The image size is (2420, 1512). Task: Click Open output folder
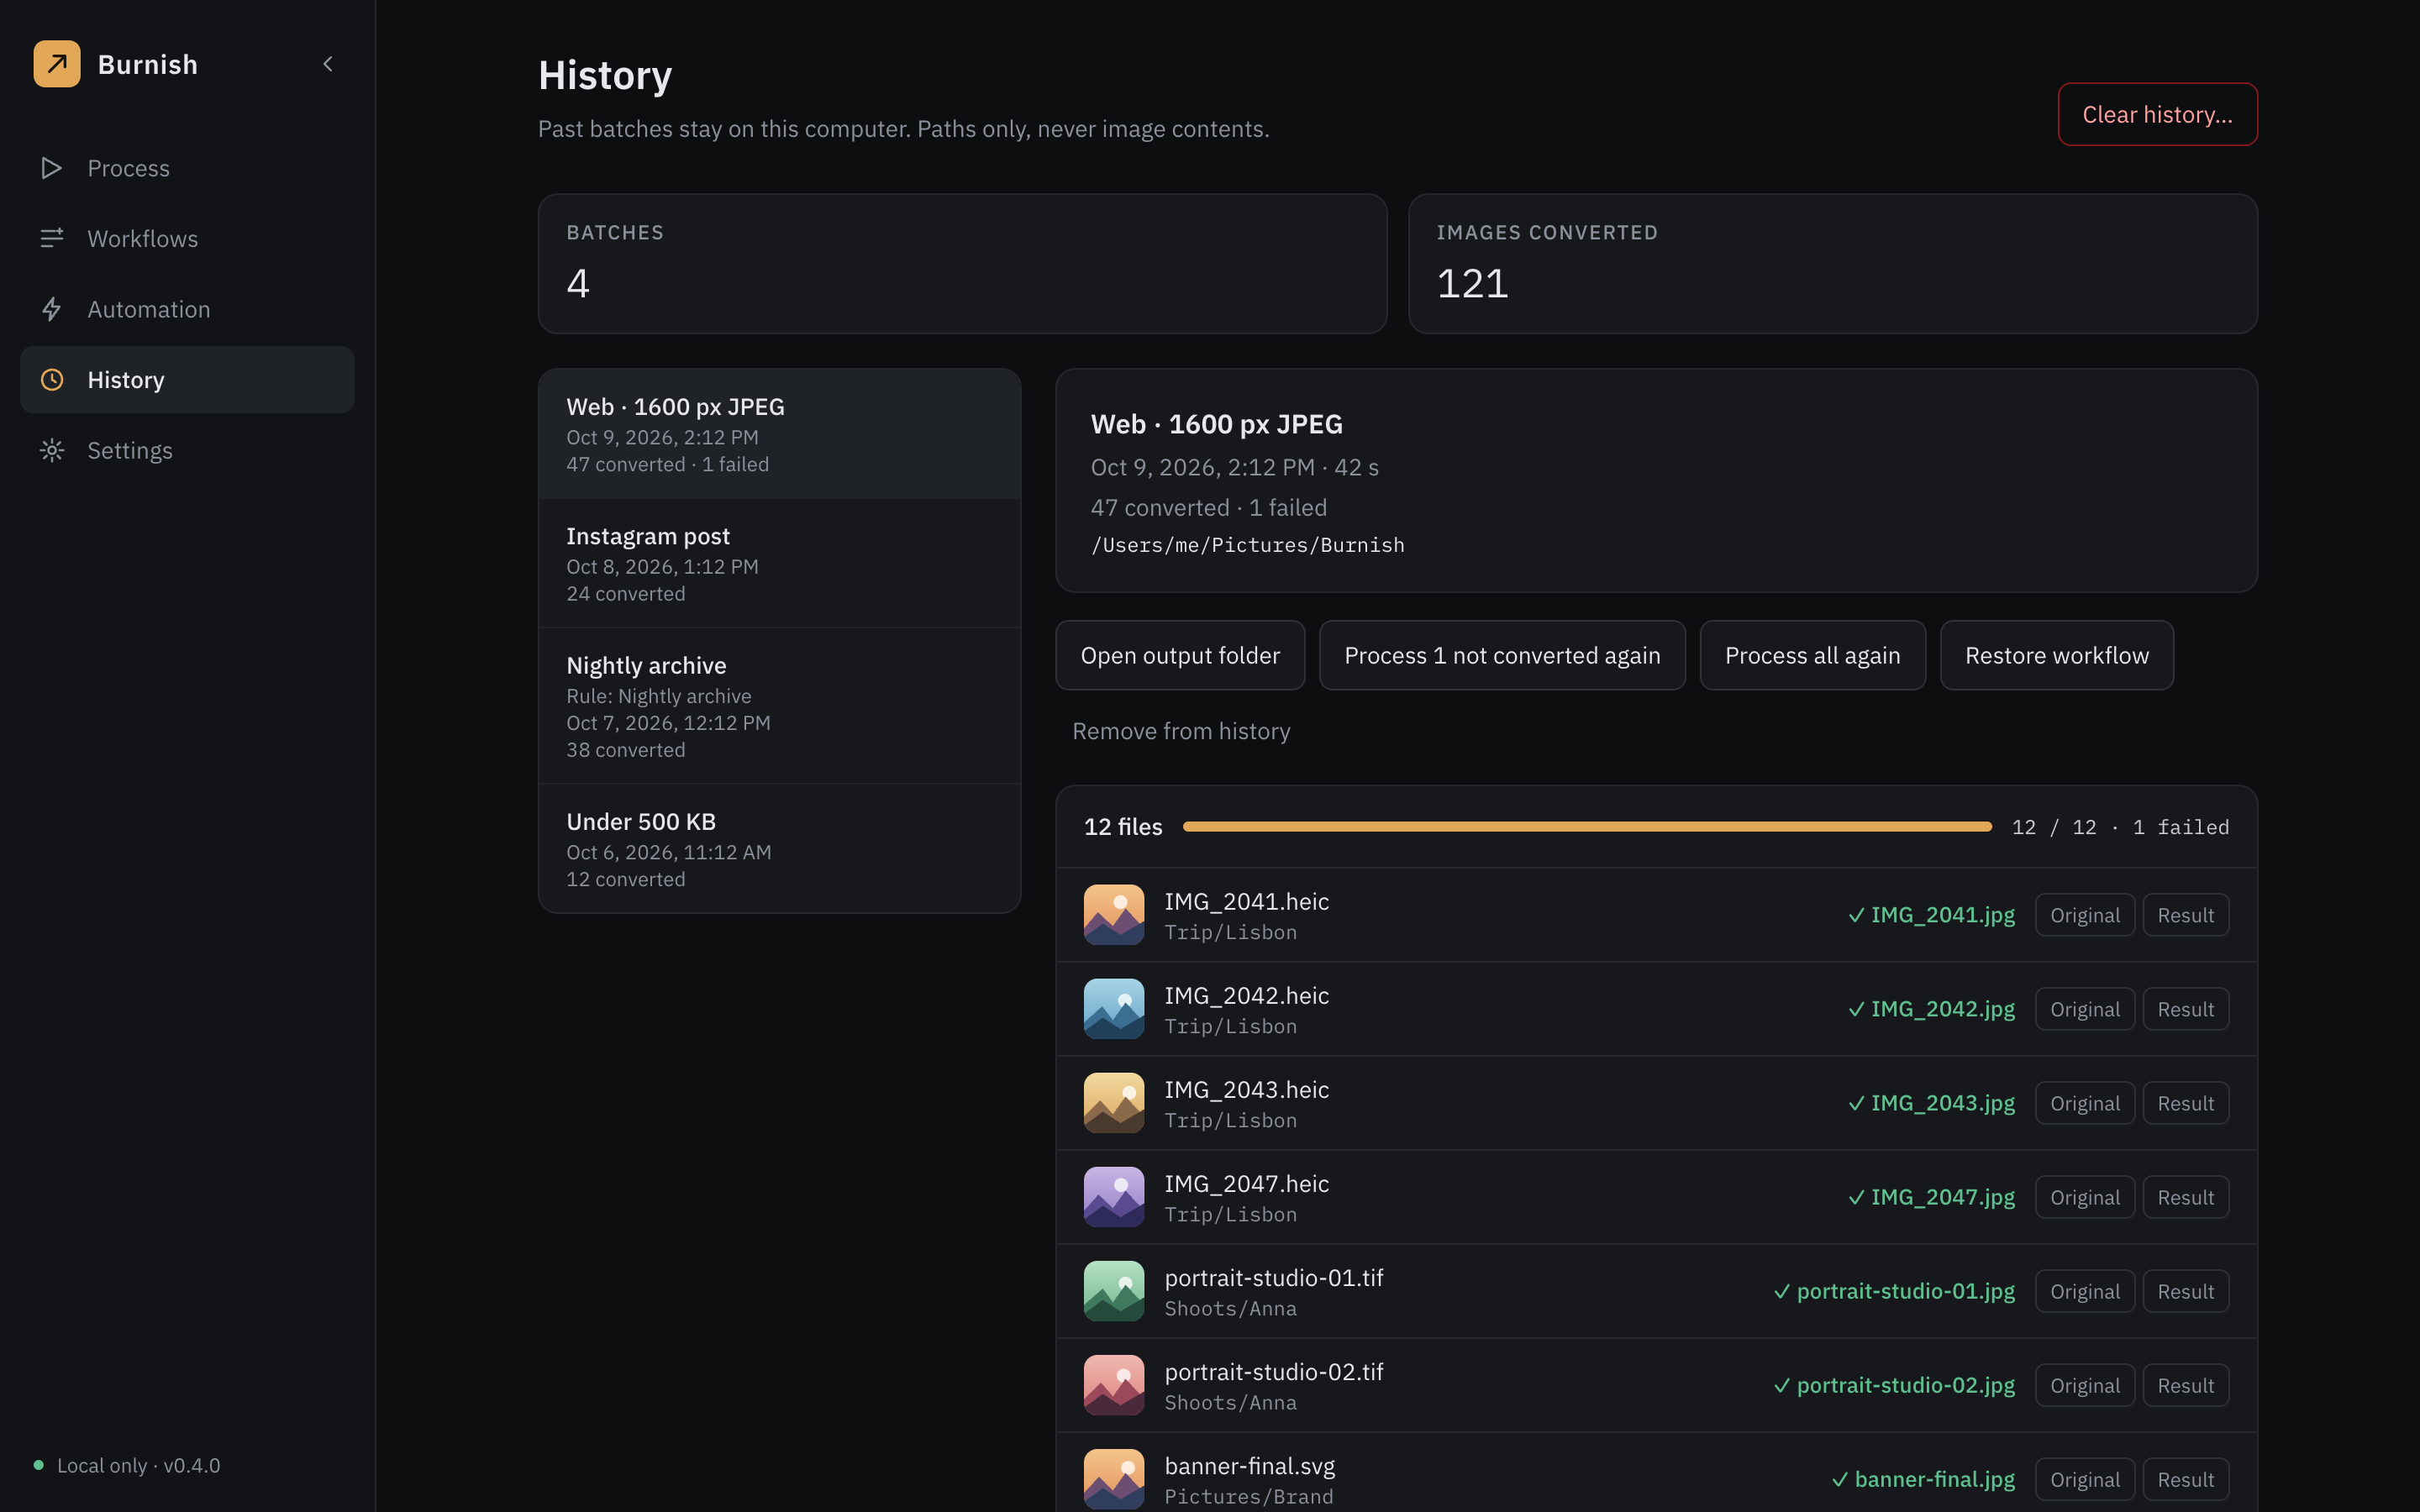pos(1180,655)
